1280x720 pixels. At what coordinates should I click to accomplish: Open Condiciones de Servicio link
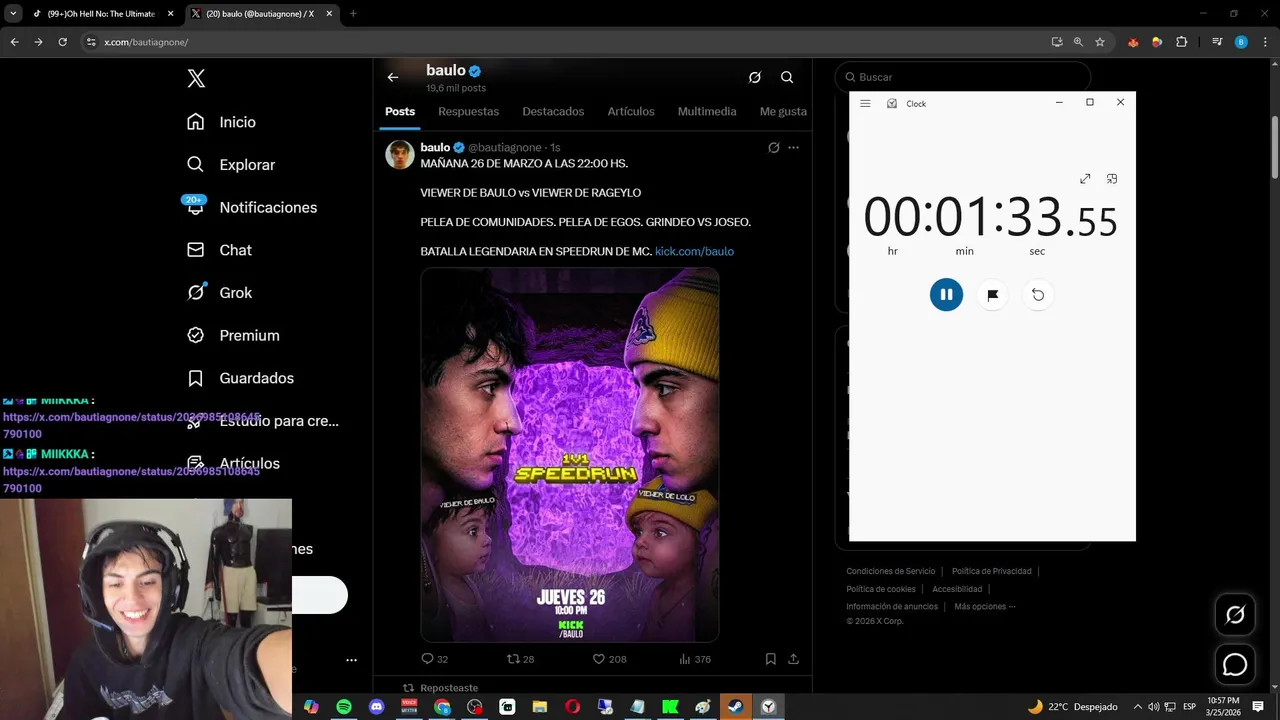[x=891, y=571]
